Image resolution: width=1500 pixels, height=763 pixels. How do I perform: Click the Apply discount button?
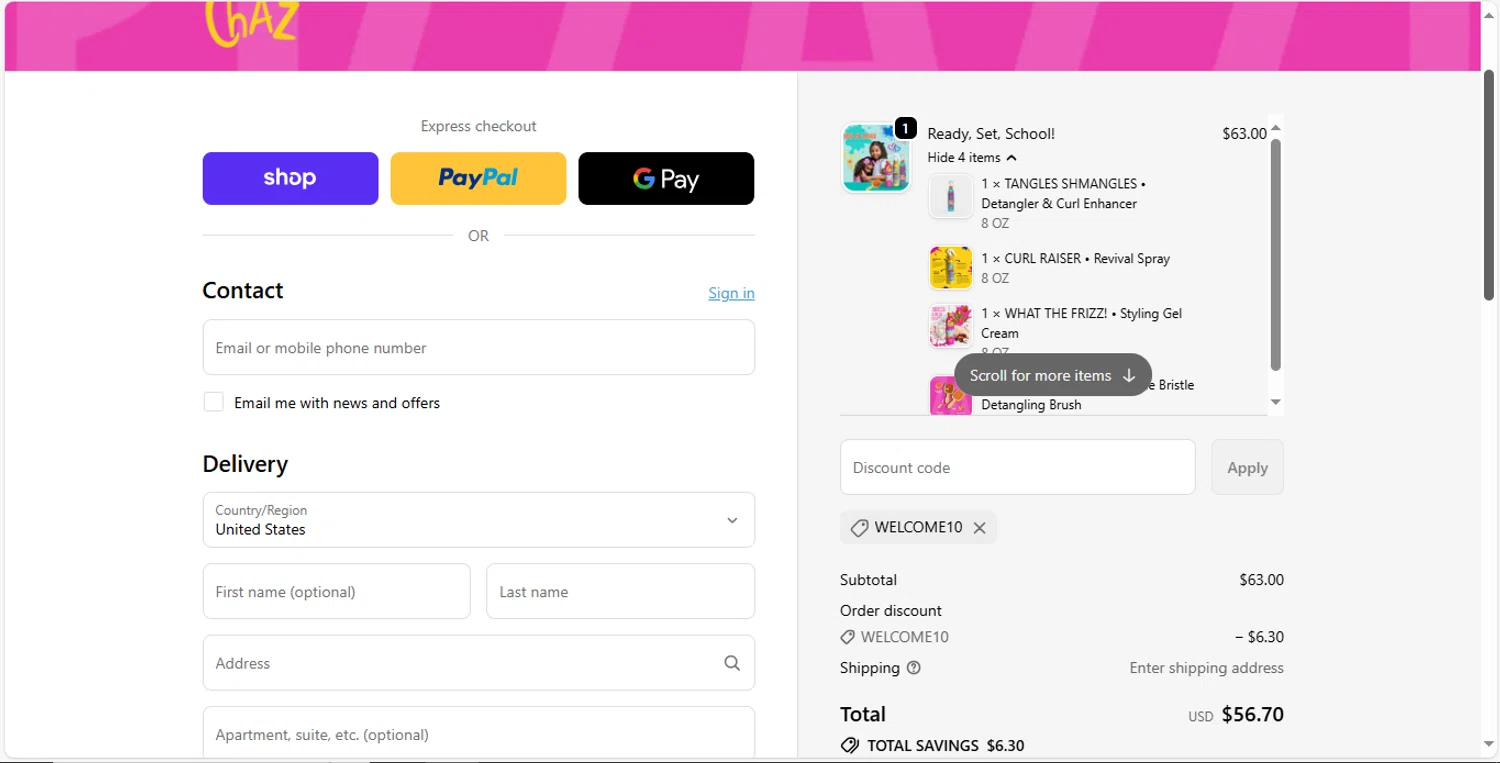pyautogui.click(x=1247, y=467)
